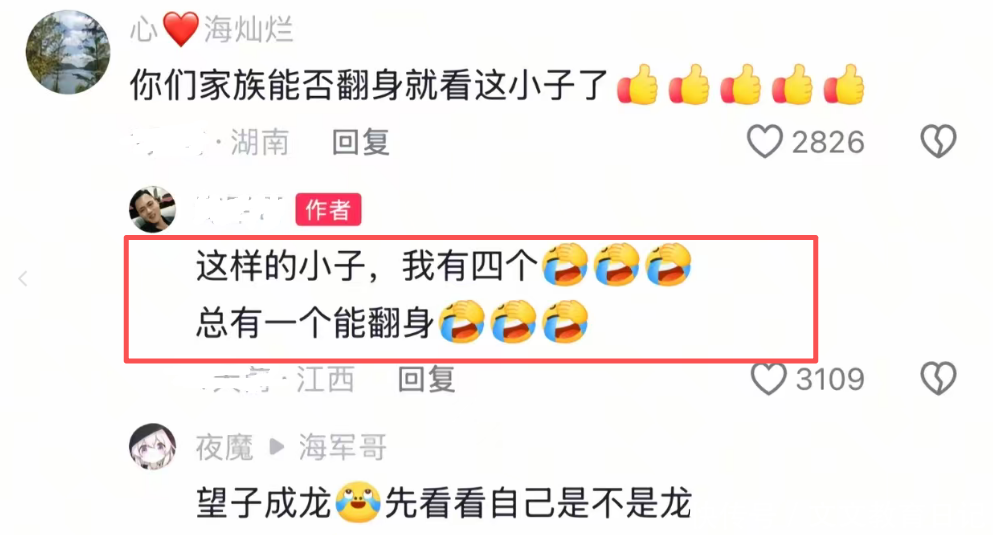The image size is (993, 535).
Task: Click the 3109 like count
Action: click(x=830, y=379)
